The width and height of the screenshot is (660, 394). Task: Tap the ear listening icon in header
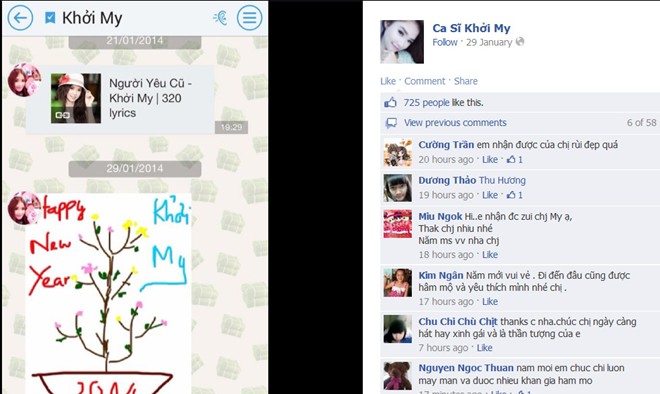(x=220, y=18)
